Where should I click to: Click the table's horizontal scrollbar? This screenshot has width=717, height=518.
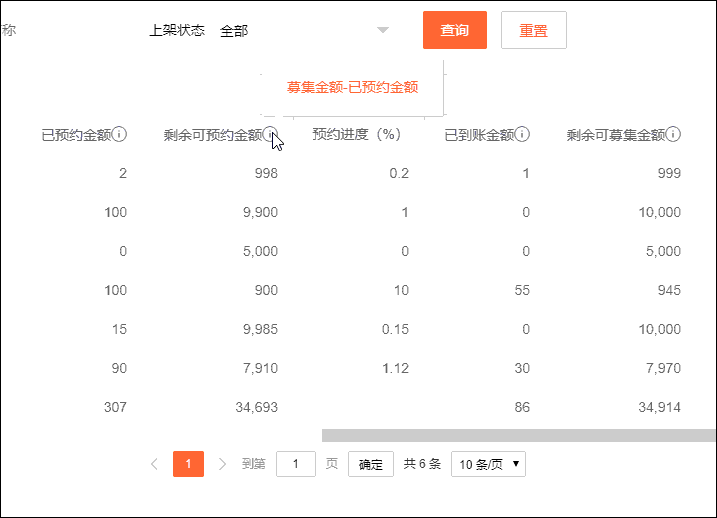518,435
